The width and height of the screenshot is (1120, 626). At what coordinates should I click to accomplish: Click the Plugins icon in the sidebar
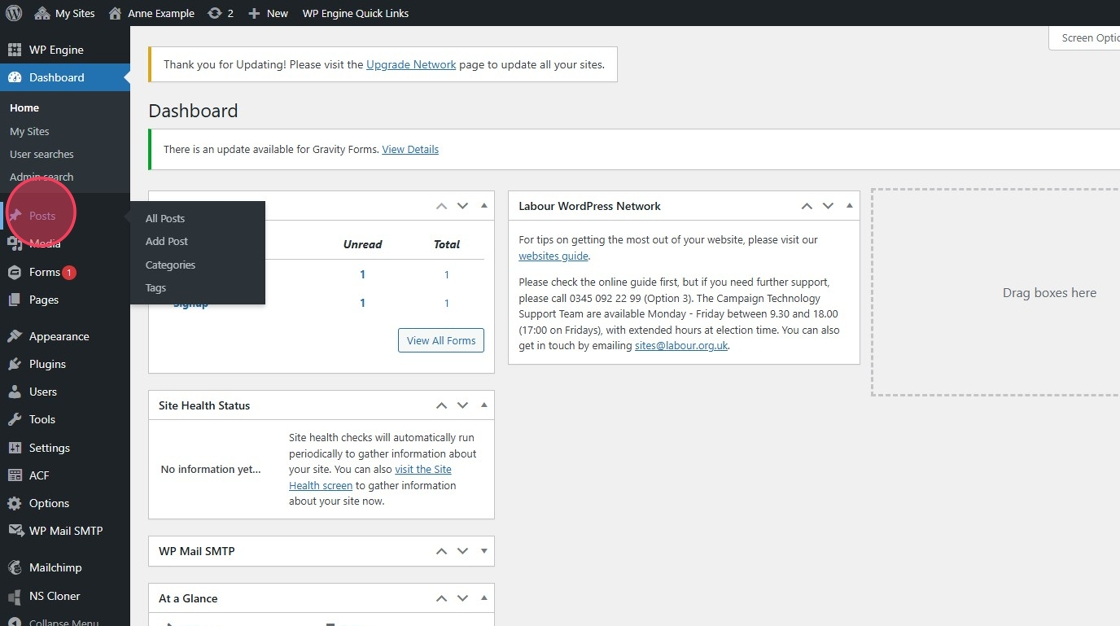(14, 364)
